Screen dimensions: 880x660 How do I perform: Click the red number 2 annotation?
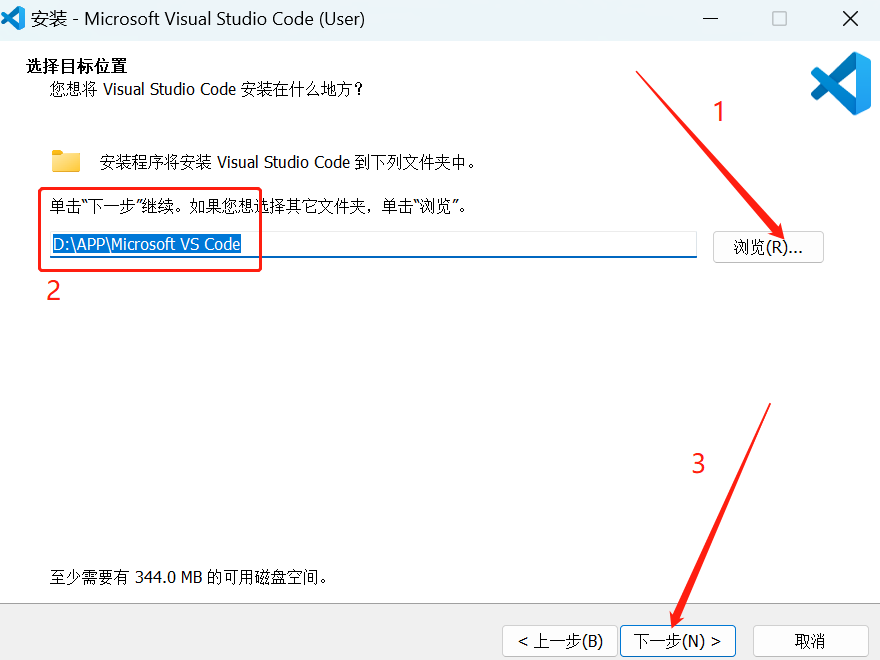click(53, 291)
